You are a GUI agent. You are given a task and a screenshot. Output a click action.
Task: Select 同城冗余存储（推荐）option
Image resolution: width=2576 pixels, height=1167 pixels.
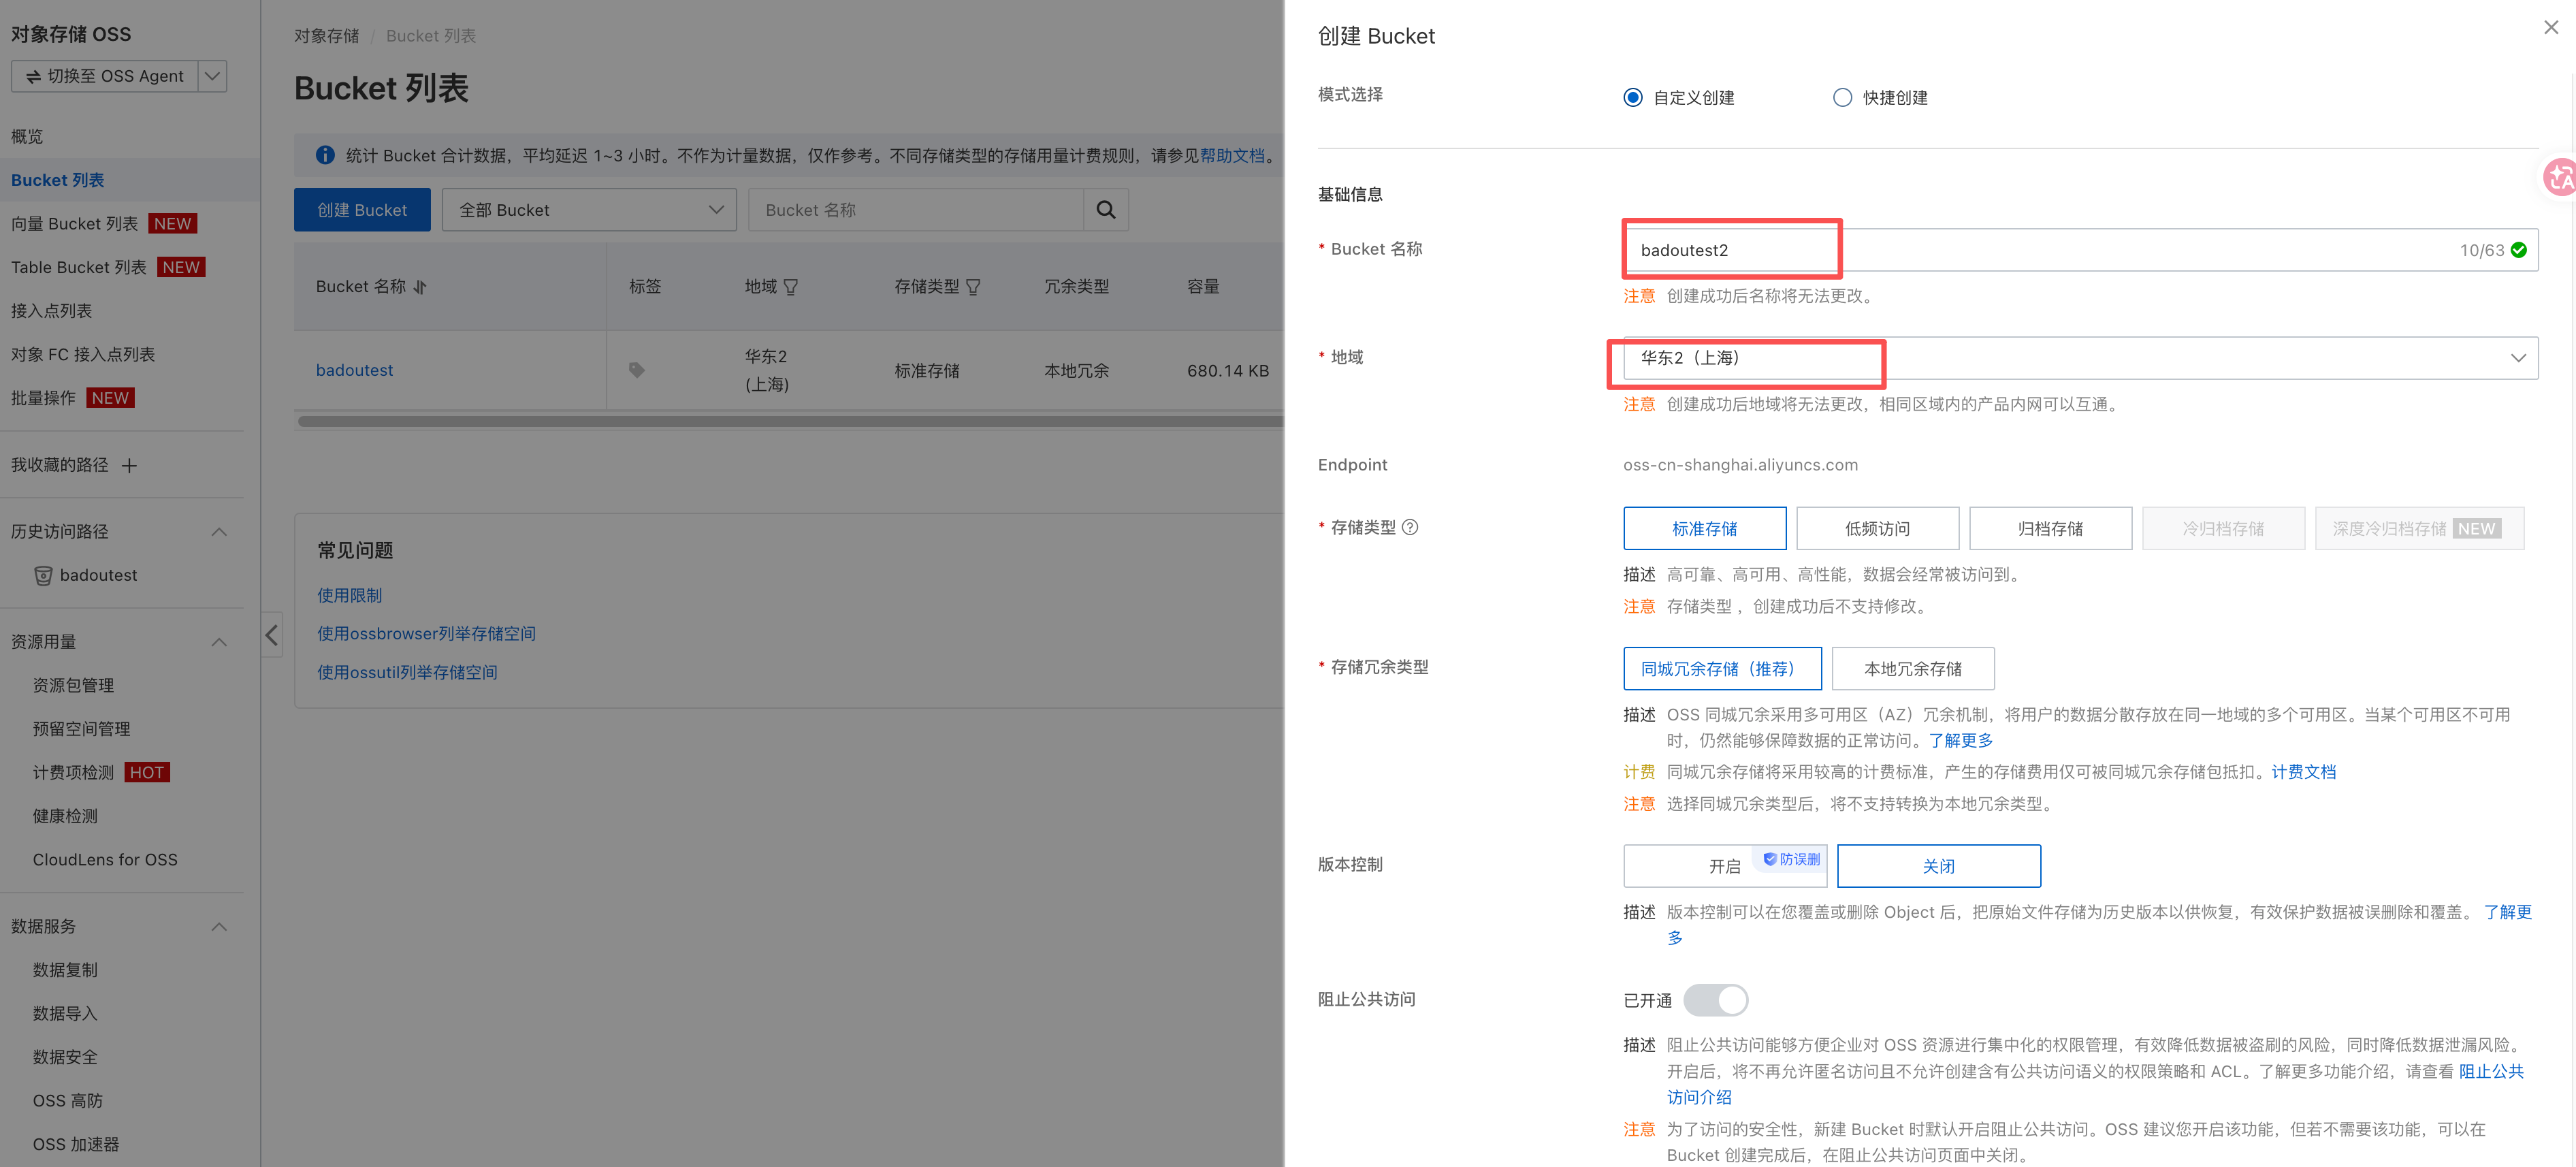(x=1722, y=668)
